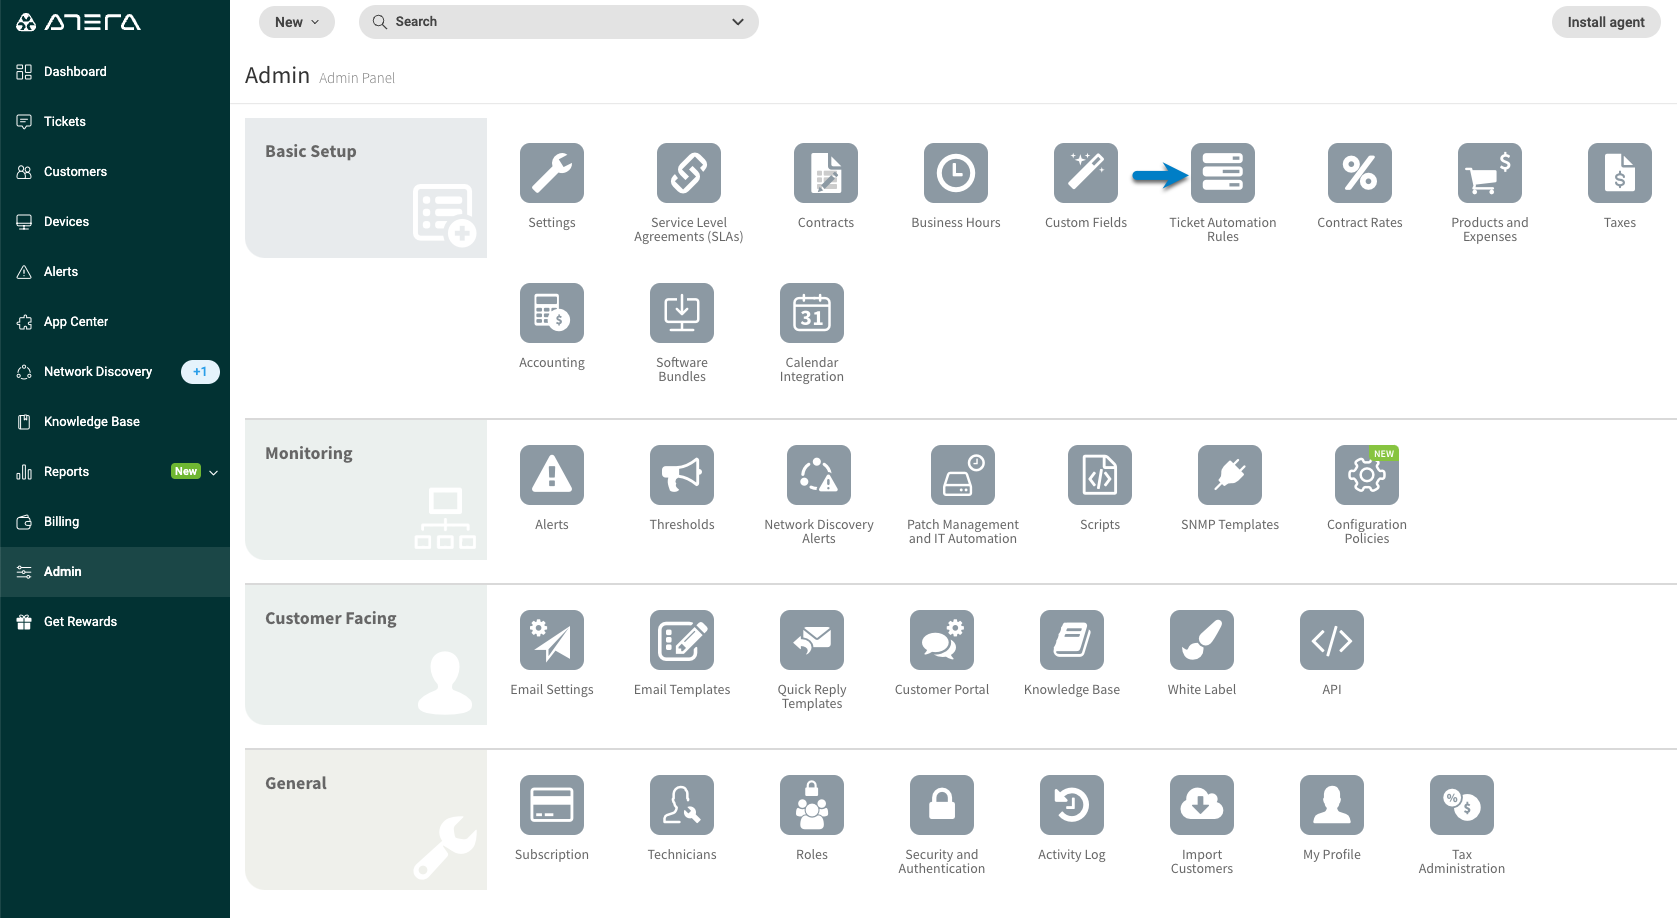The height and width of the screenshot is (918, 1677).
Task: Open the Custom Fields wand icon
Action: (x=1086, y=173)
